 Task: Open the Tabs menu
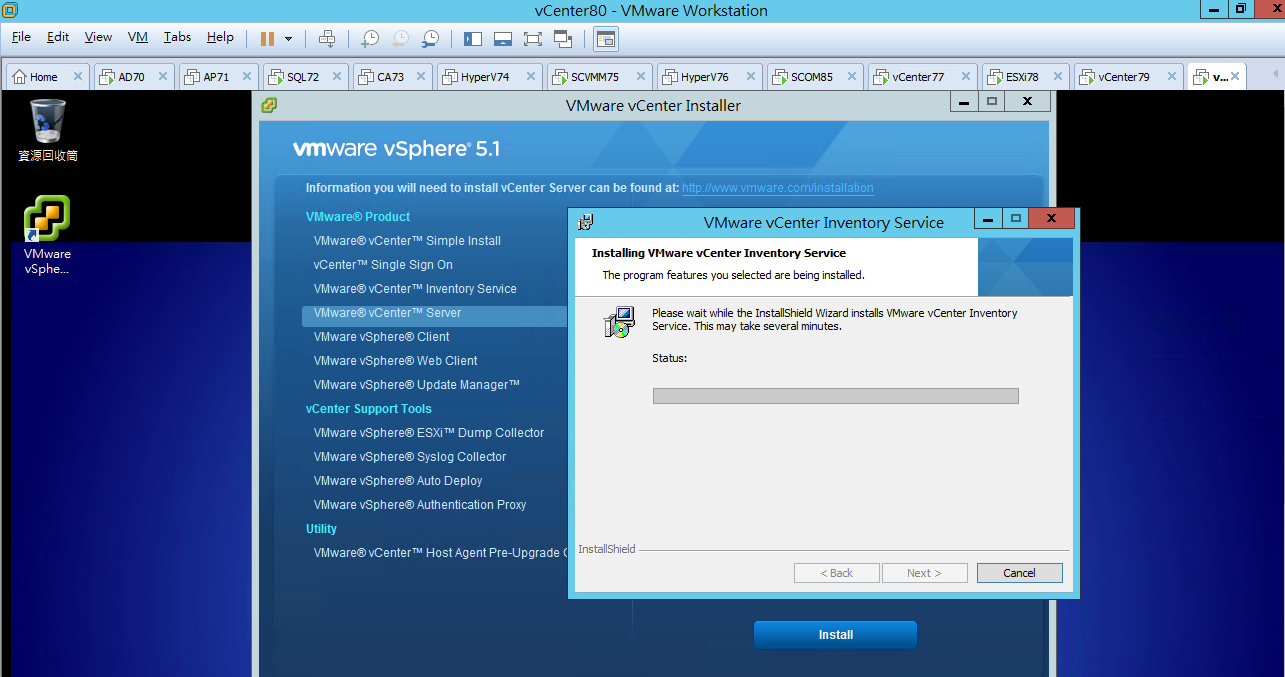pyautogui.click(x=177, y=37)
